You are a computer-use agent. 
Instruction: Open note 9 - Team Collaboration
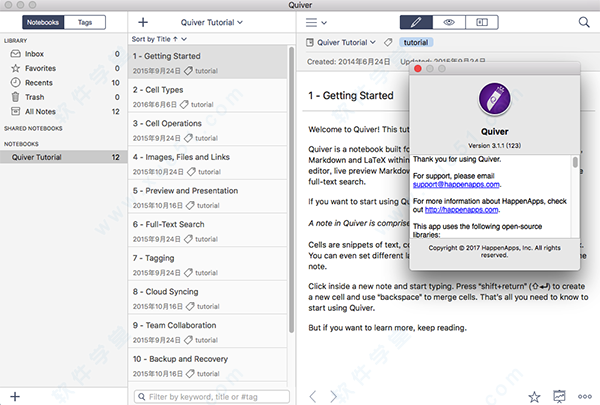(x=208, y=332)
